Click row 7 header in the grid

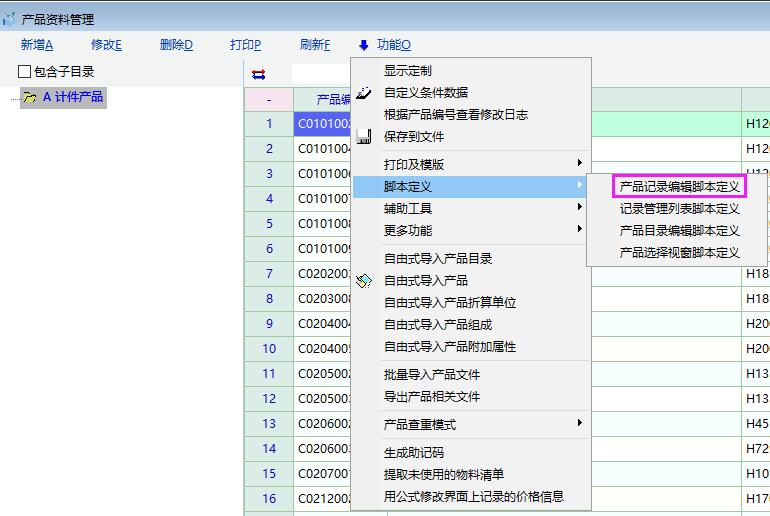[269, 274]
